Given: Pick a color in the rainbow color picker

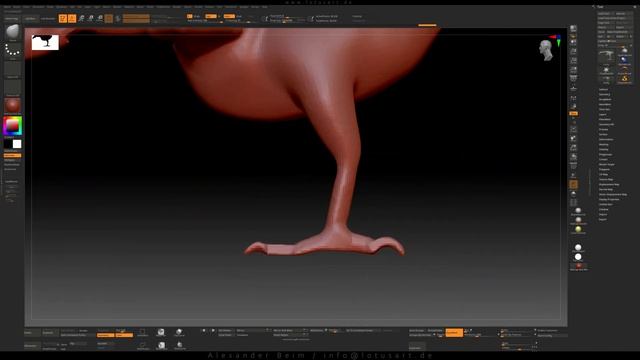Looking at the screenshot, I should point(12,126).
